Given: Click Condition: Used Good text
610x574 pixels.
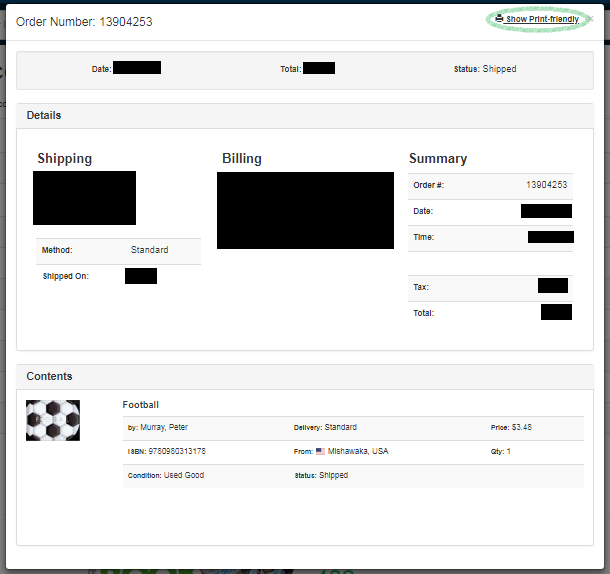Looking at the screenshot, I should [x=166, y=475].
